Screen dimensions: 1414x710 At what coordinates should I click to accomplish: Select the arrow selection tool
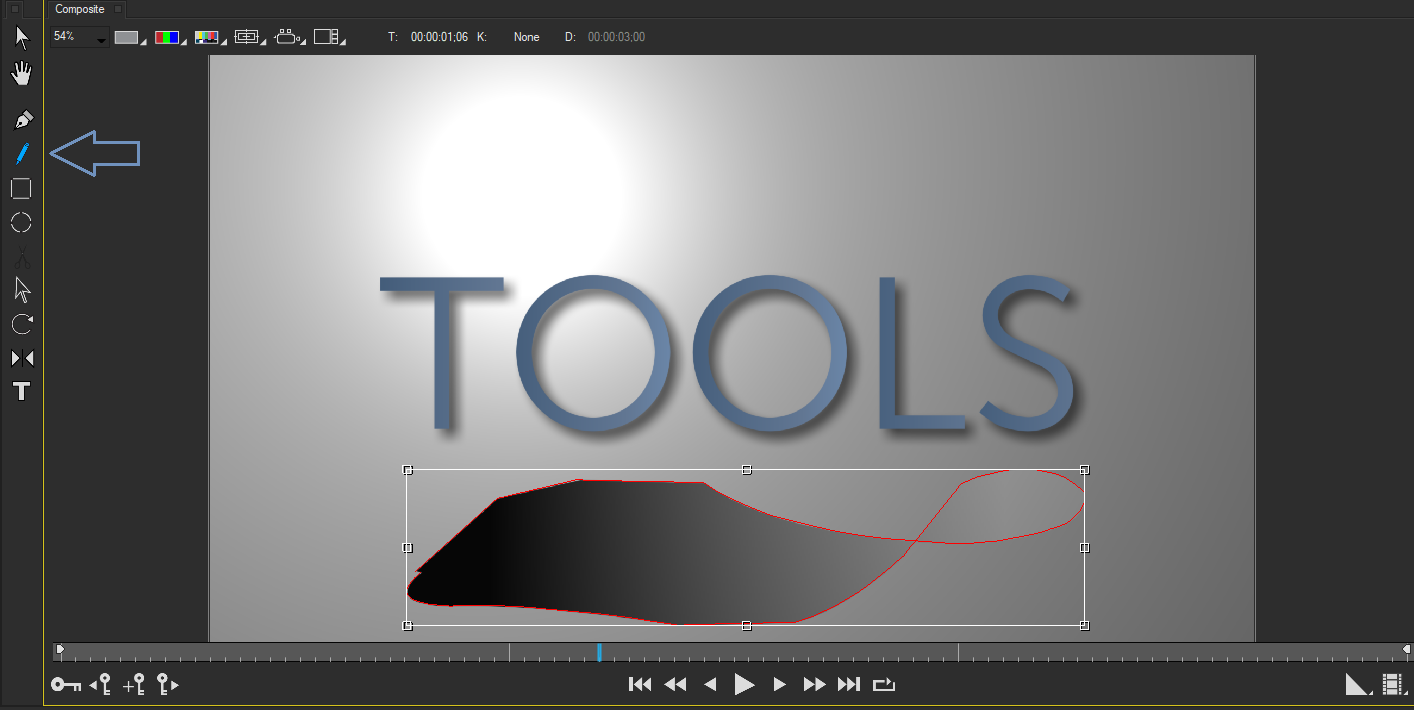[21, 37]
